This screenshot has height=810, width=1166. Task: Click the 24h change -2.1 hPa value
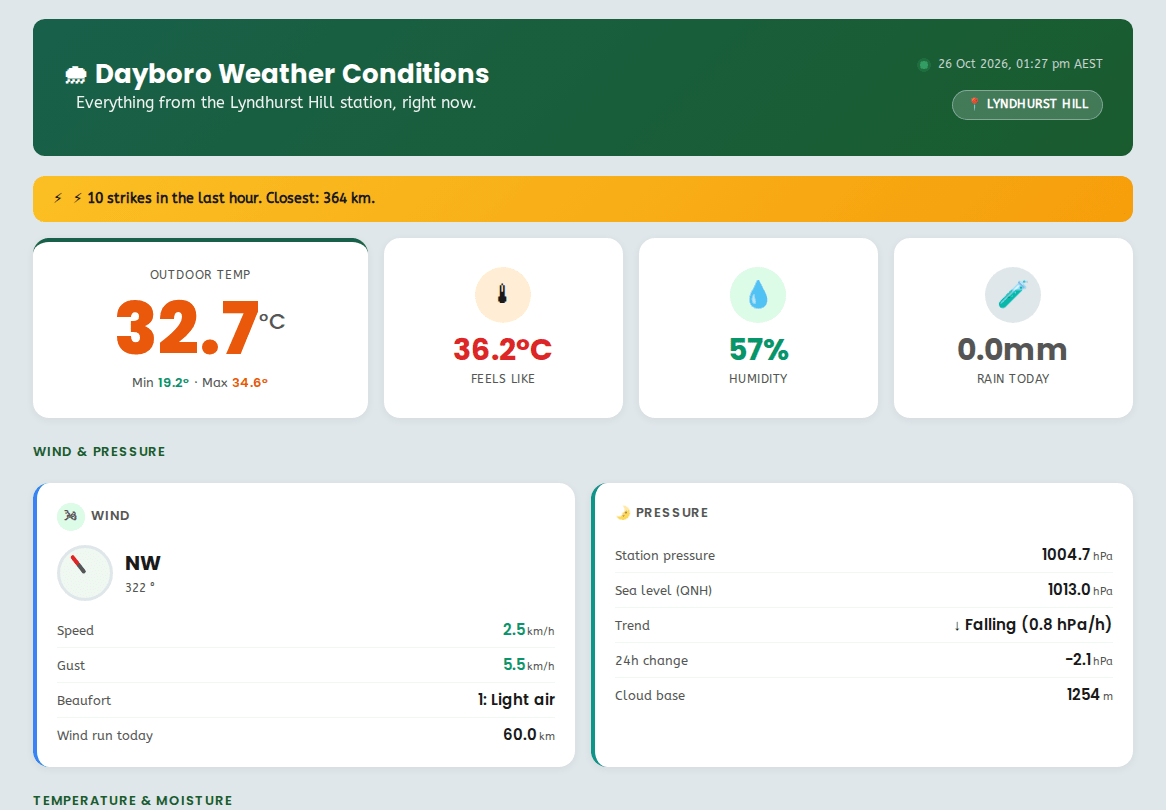coord(1089,660)
